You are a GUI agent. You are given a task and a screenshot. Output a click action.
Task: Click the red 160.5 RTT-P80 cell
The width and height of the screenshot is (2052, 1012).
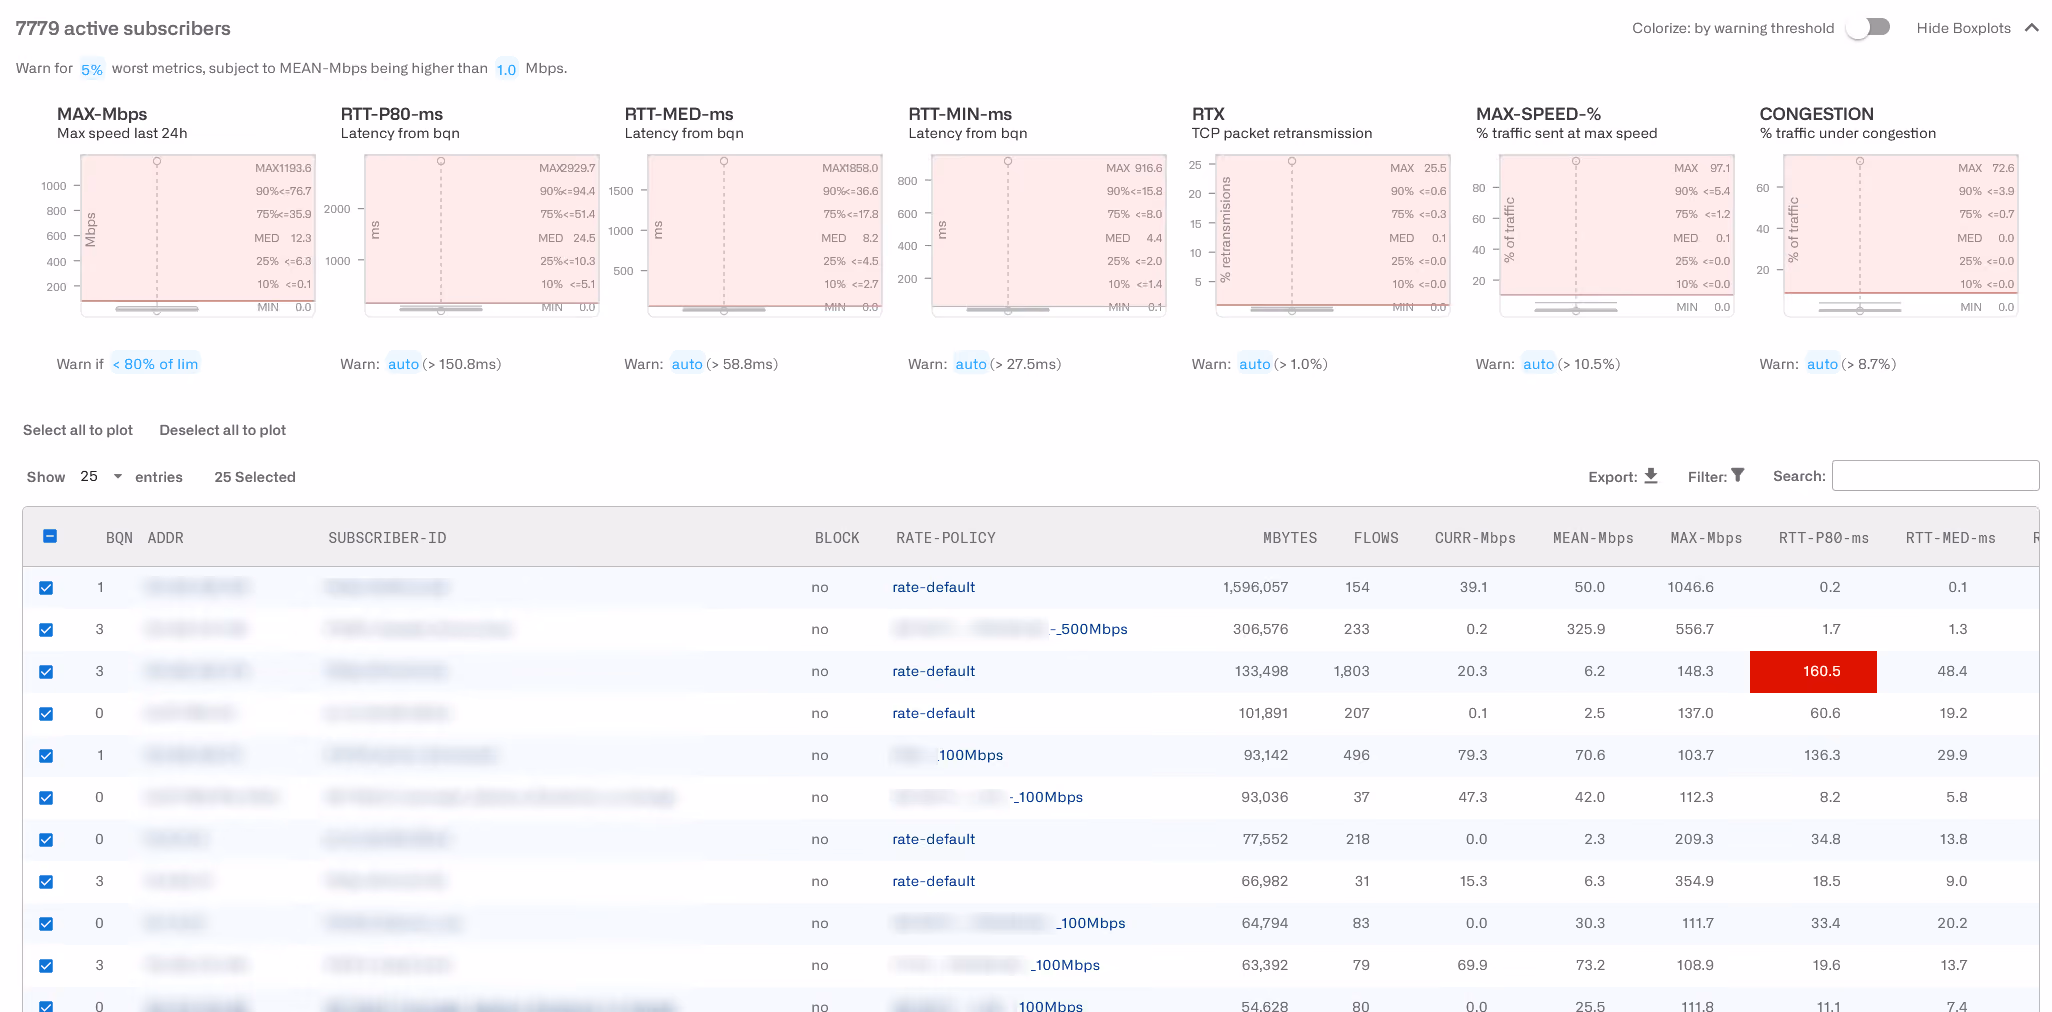[x=1813, y=671]
